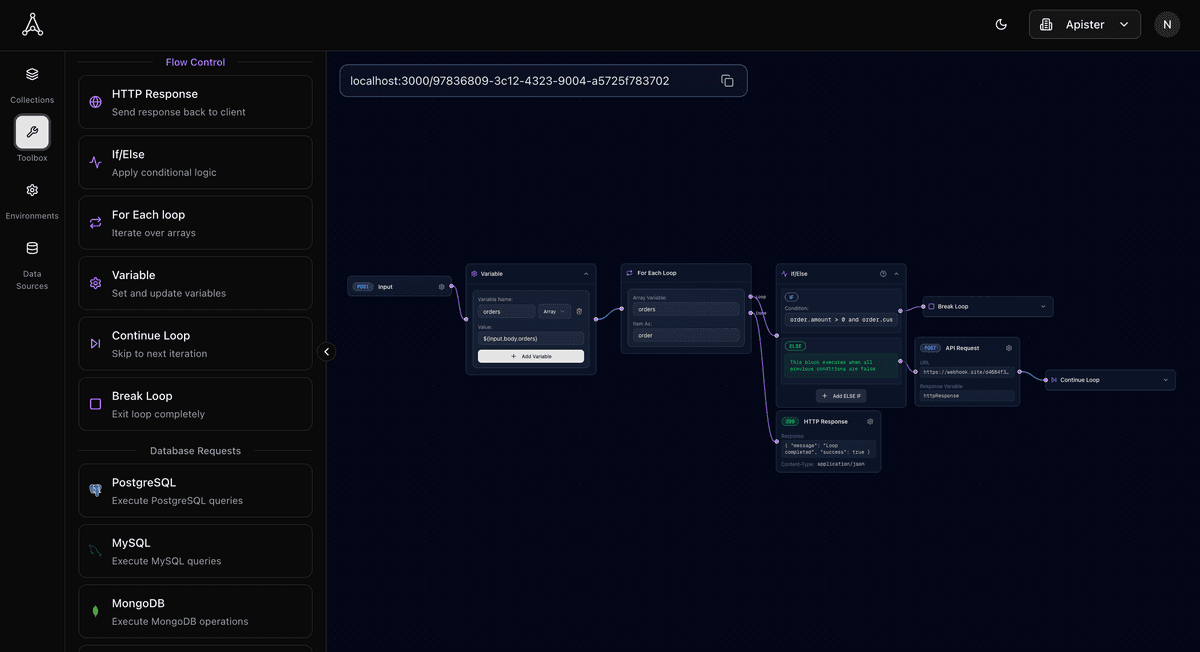
Task: Open the Array type dropdown
Action: (554, 311)
